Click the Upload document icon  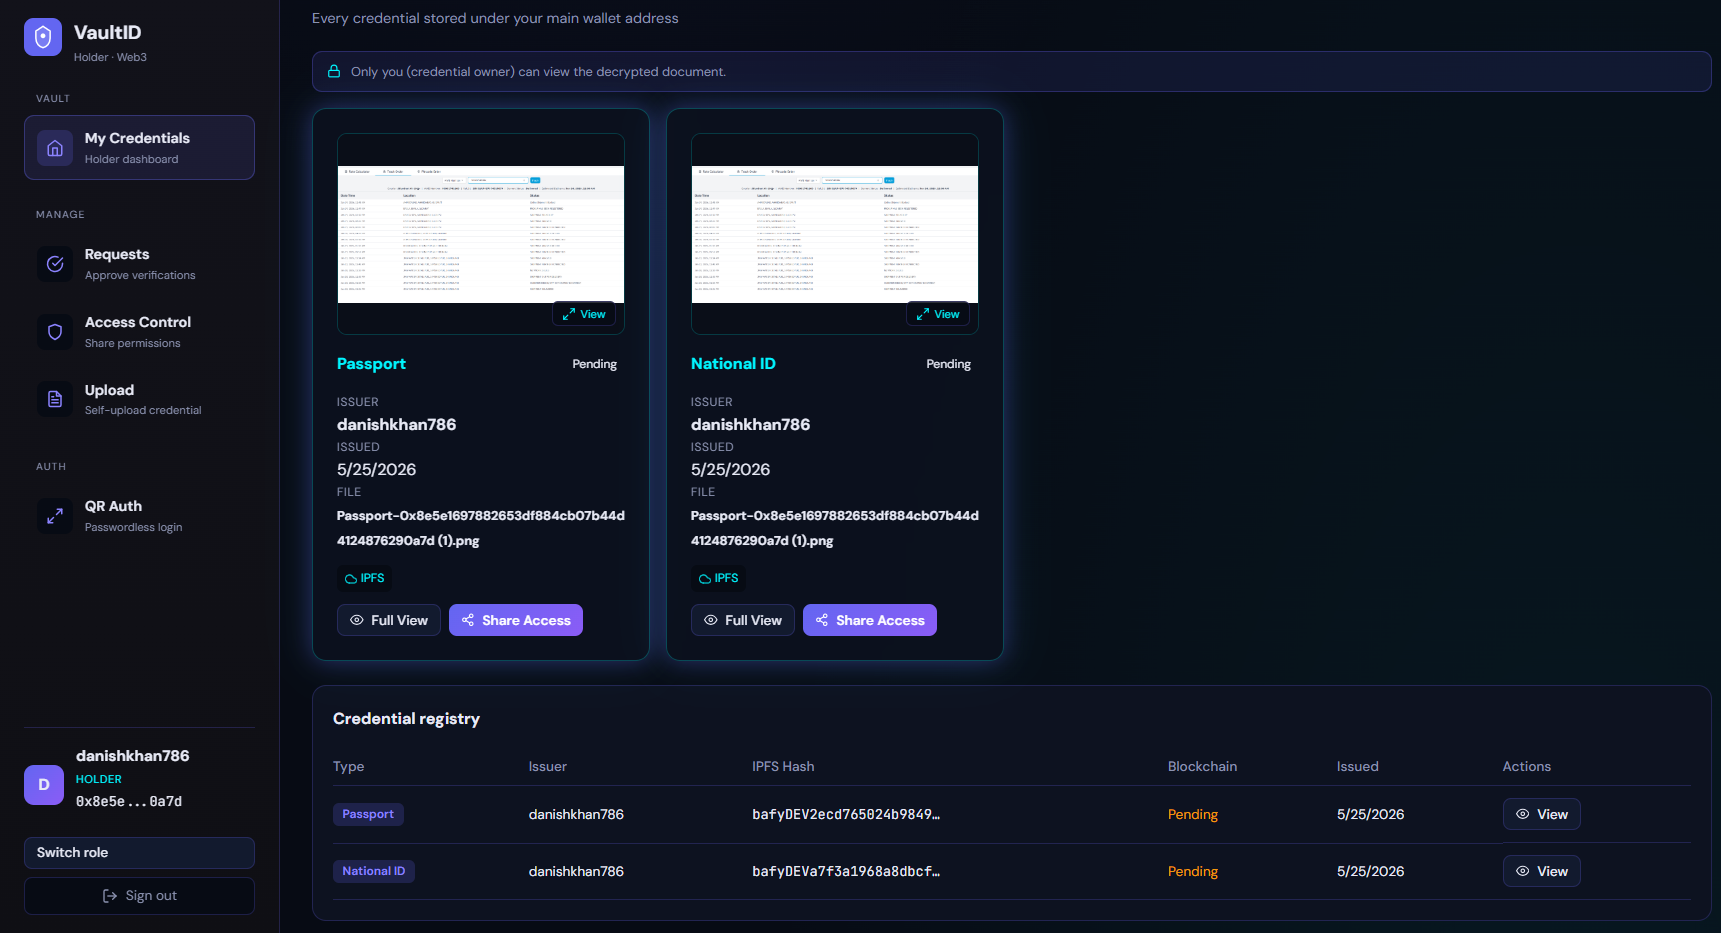(55, 399)
